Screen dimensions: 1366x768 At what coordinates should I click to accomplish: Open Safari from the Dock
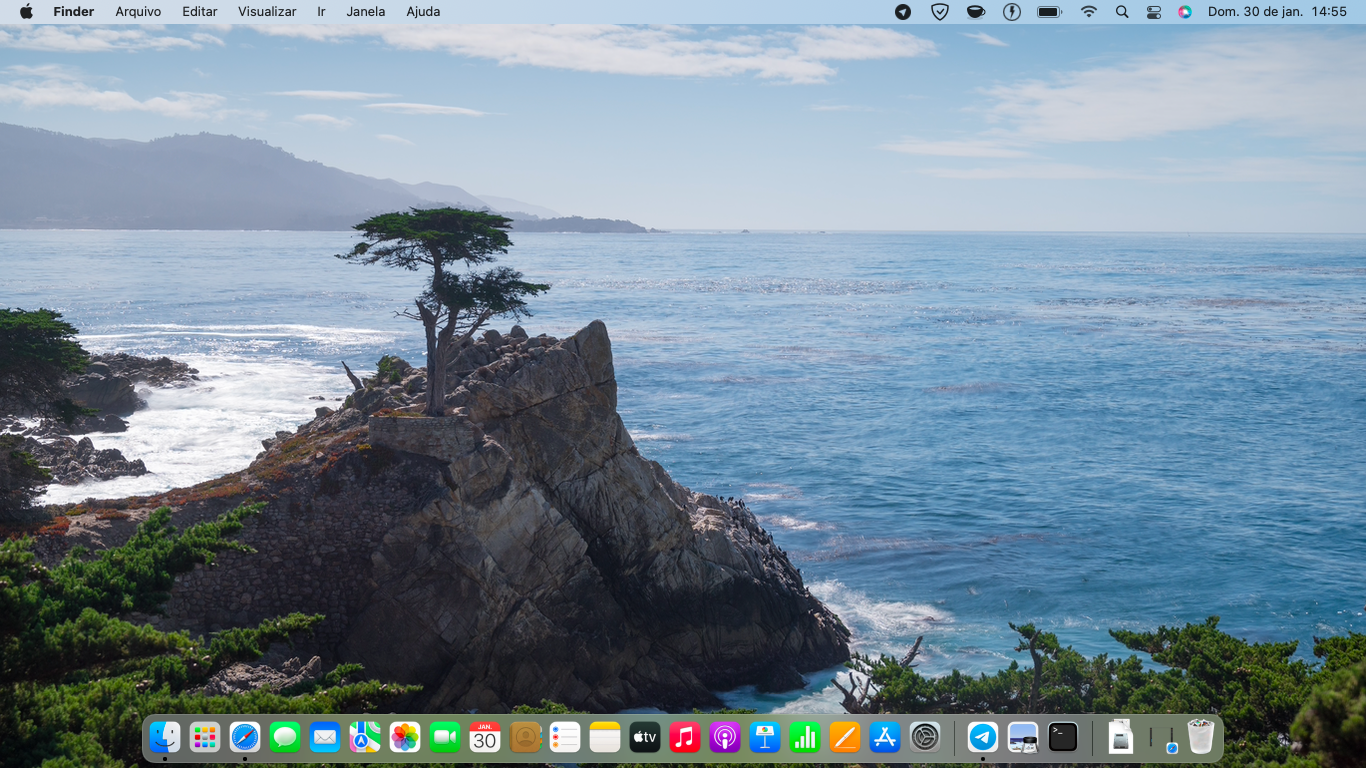click(x=245, y=738)
